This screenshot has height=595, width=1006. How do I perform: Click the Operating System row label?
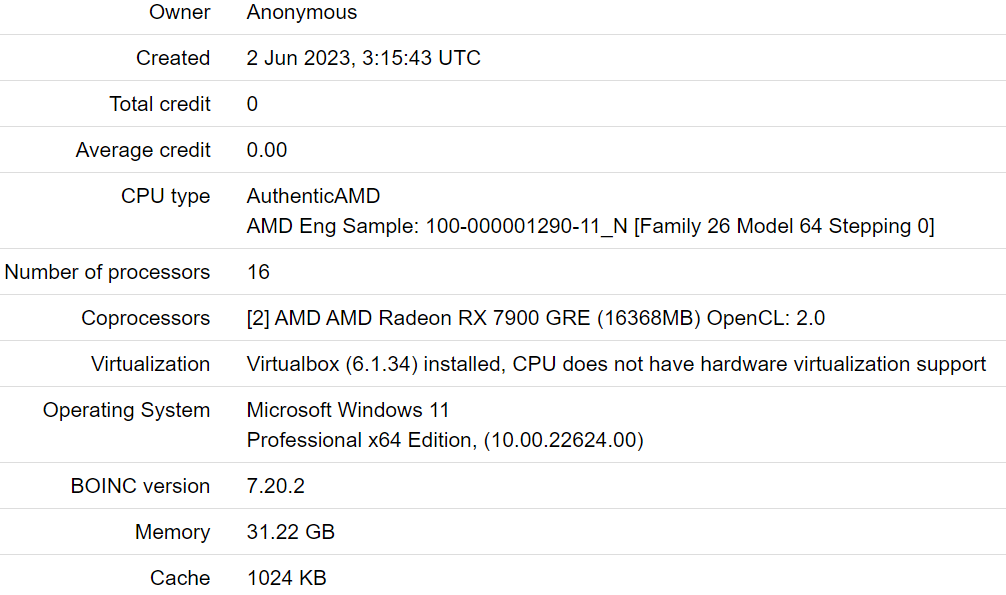click(126, 410)
